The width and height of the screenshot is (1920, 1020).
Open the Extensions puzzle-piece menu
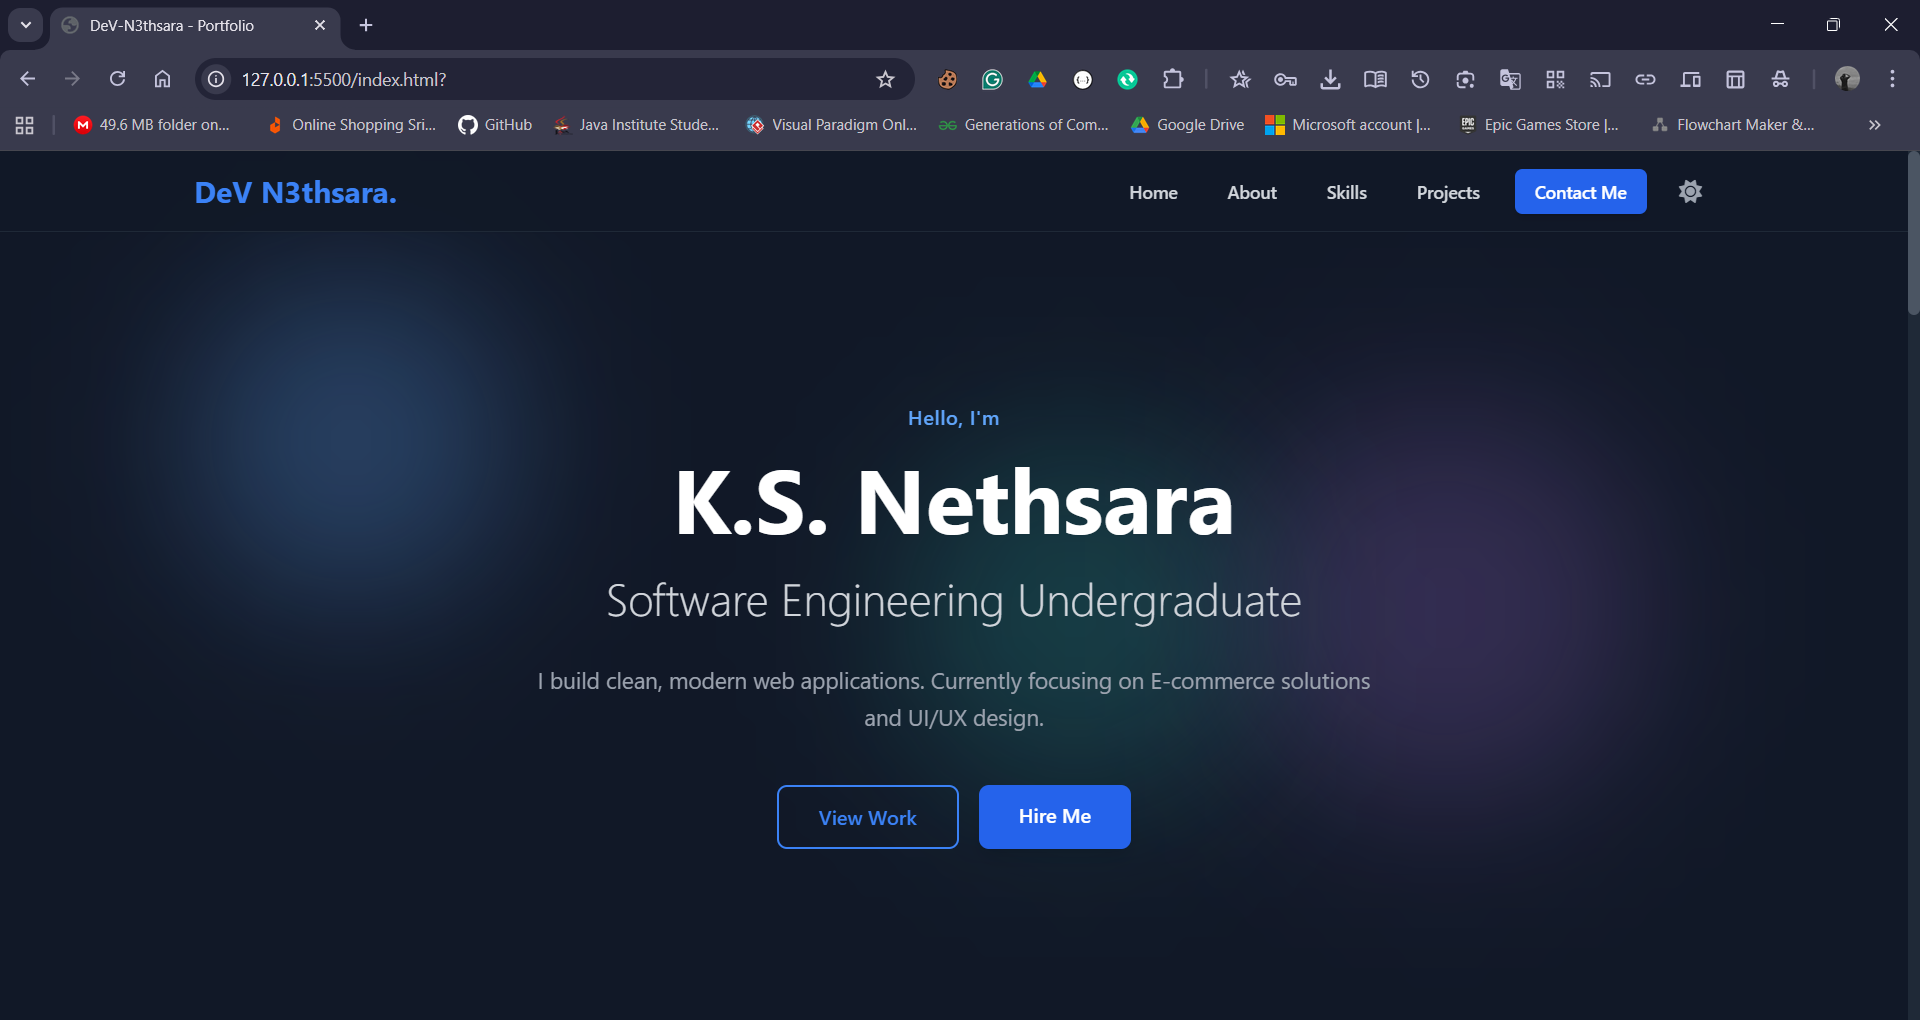click(x=1174, y=79)
